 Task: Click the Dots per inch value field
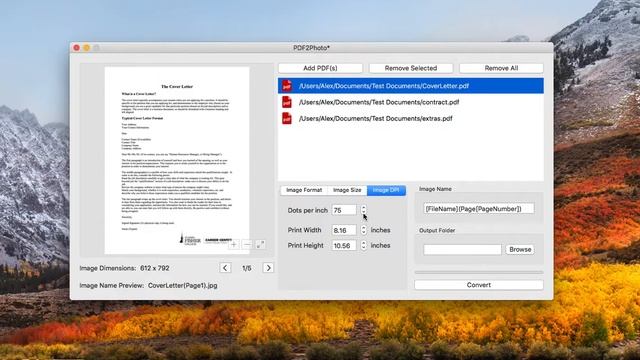point(344,210)
